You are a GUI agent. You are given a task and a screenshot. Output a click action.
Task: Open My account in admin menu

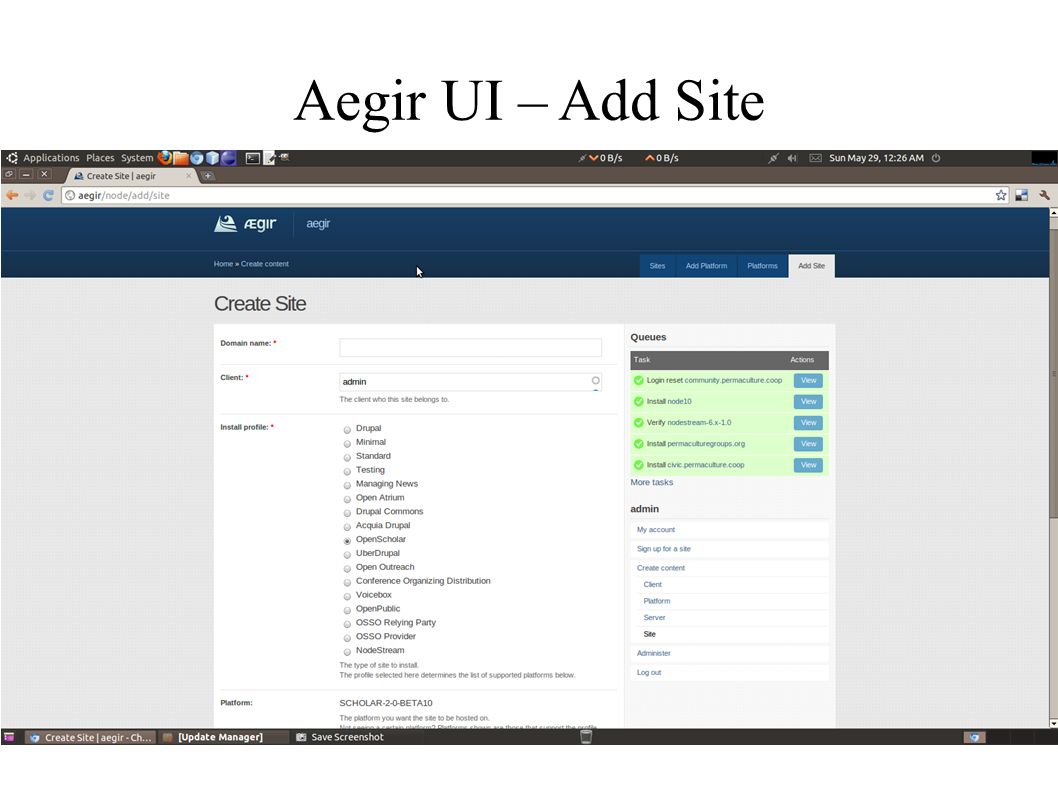656,530
